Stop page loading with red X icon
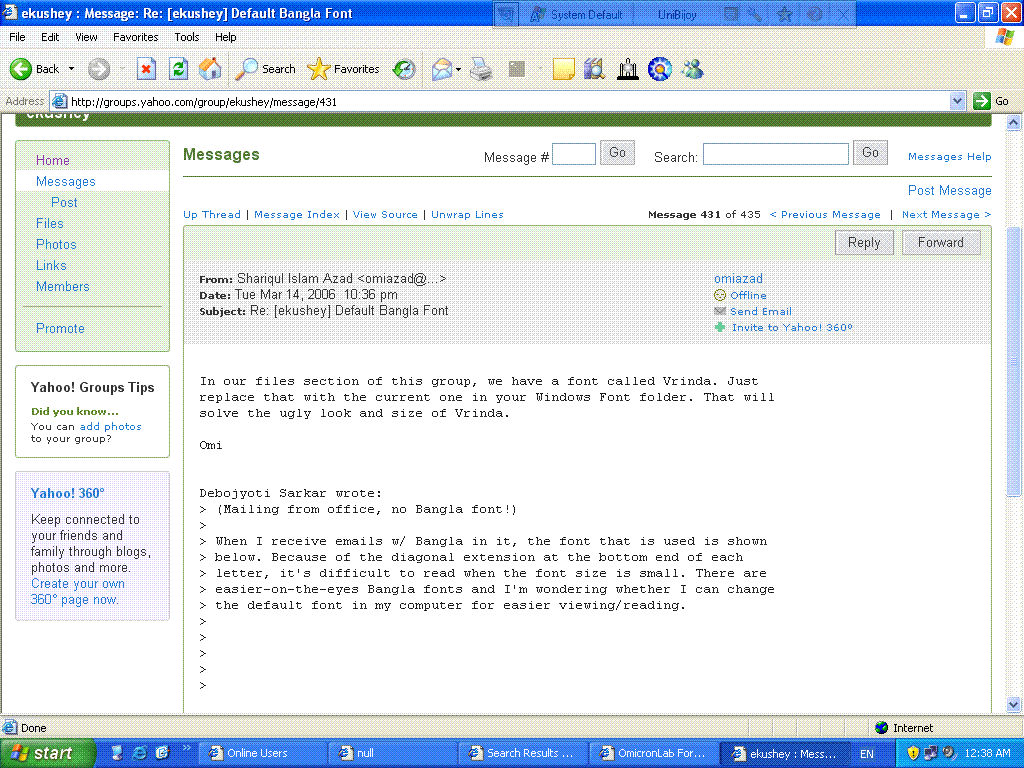 click(x=146, y=69)
